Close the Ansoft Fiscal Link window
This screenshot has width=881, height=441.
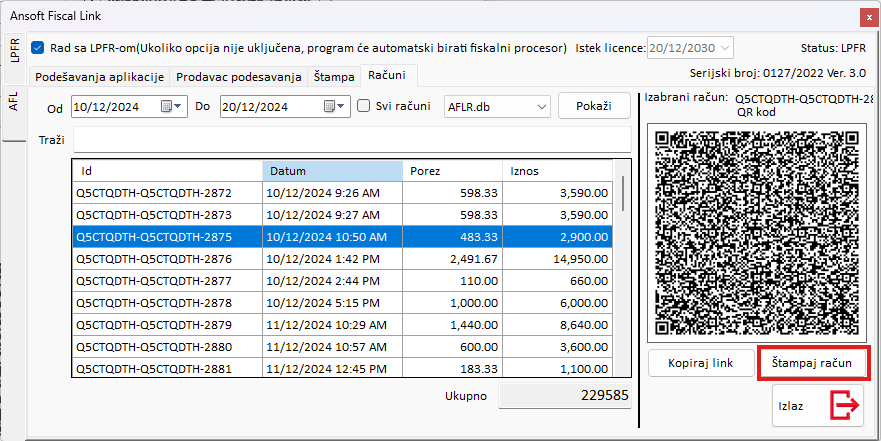pyautogui.click(x=869, y=17)
